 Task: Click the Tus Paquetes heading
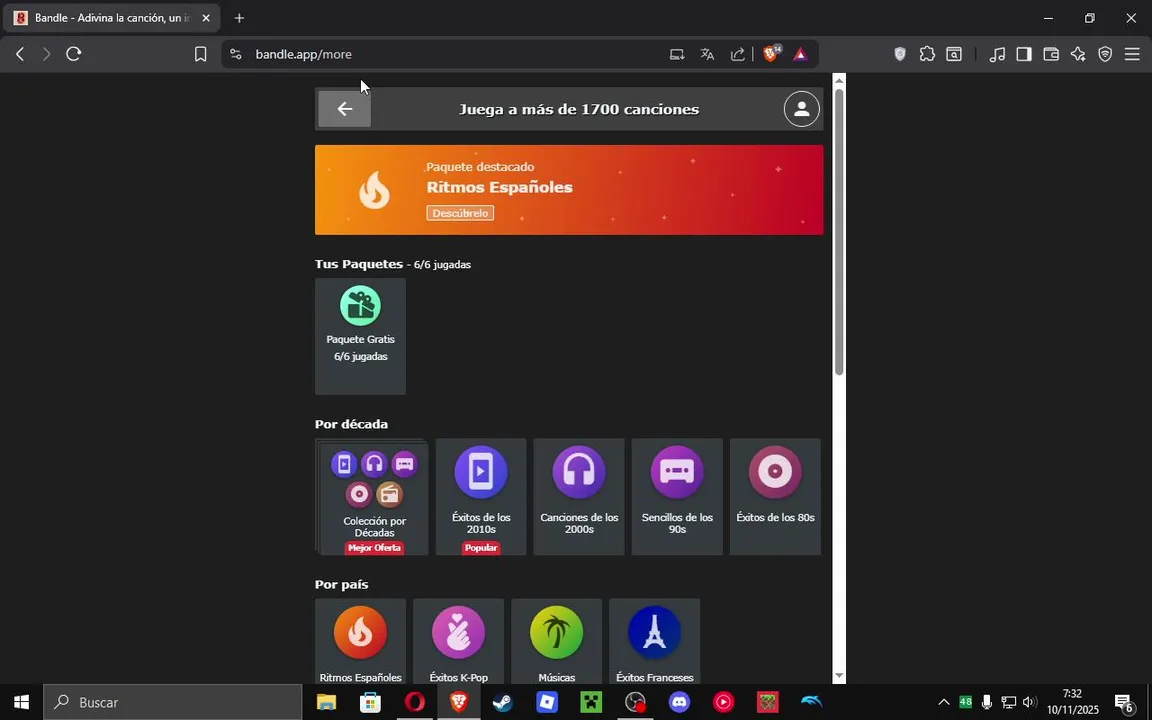359,264
